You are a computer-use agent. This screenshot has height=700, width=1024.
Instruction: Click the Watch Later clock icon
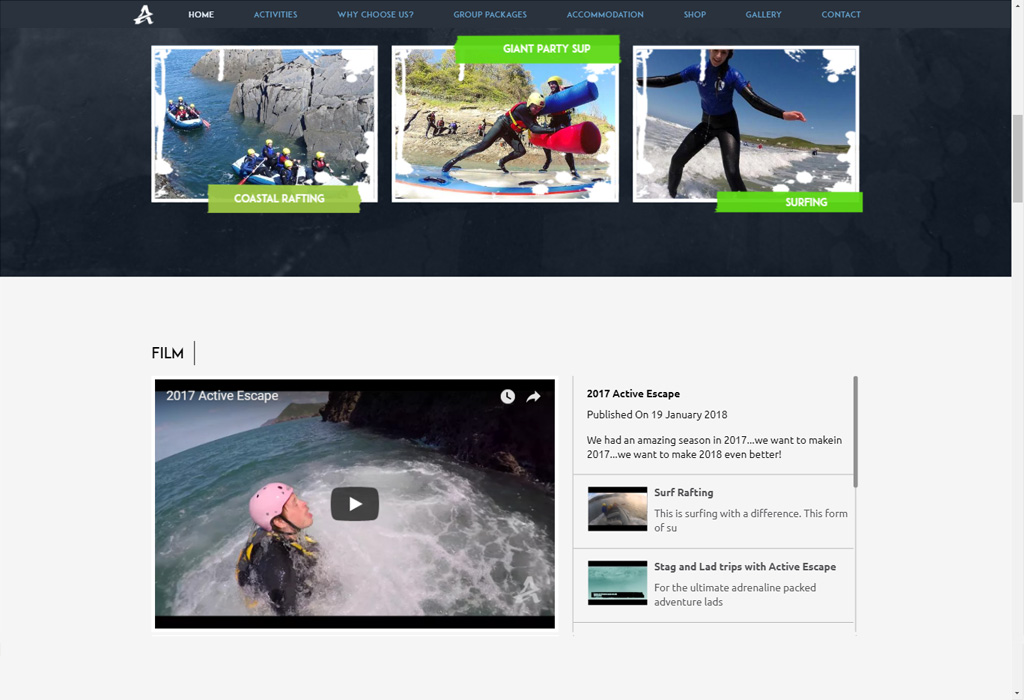[507, 396]
